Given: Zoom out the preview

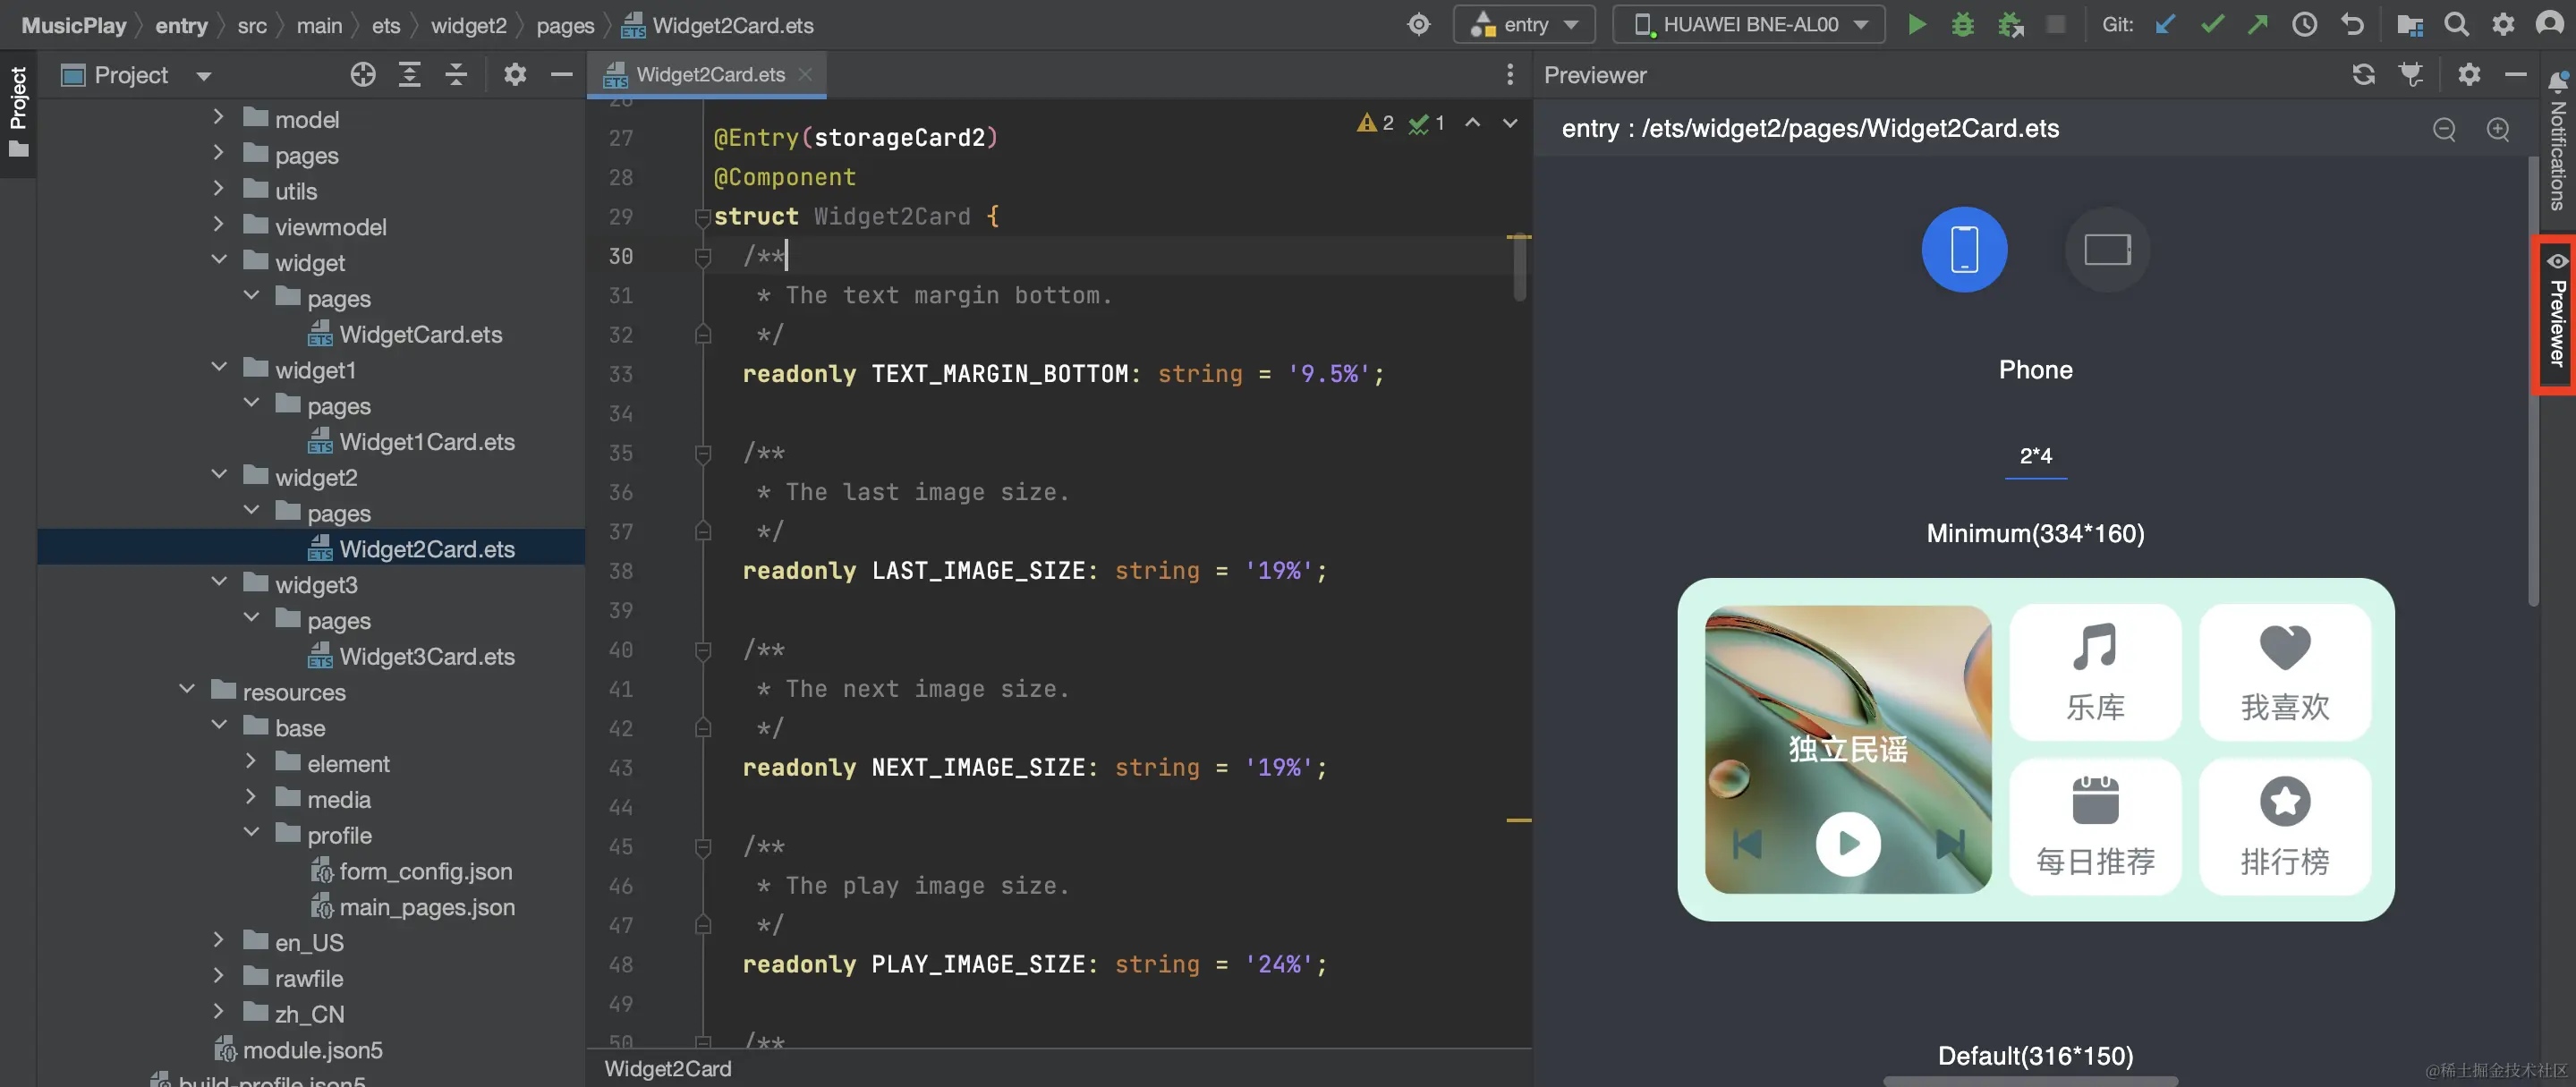Looking at the screenshot, I should coord(2444,129).
